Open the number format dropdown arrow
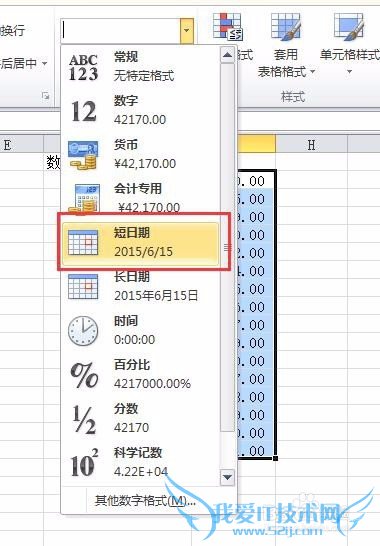Image resolution: width=380 pixels, height=546 pixels. point(187,31)
